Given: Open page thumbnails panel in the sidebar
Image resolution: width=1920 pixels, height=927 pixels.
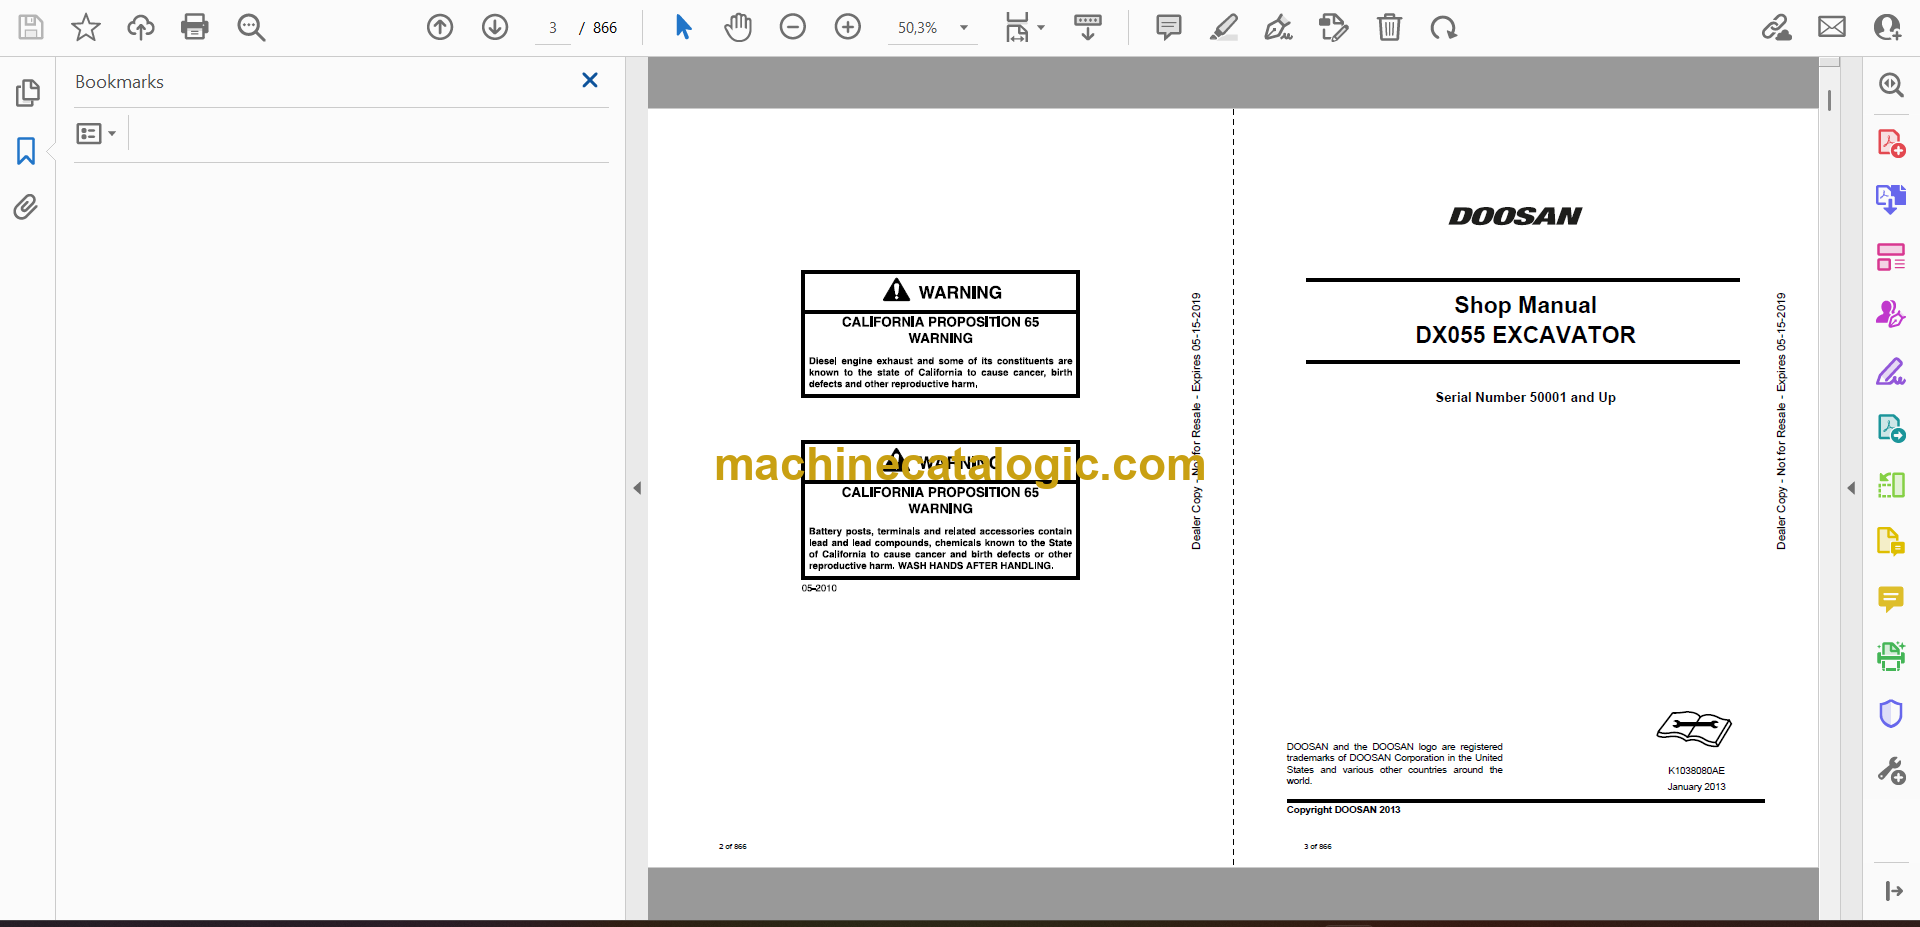Looking at the screenshot, I should pos(27,93).
